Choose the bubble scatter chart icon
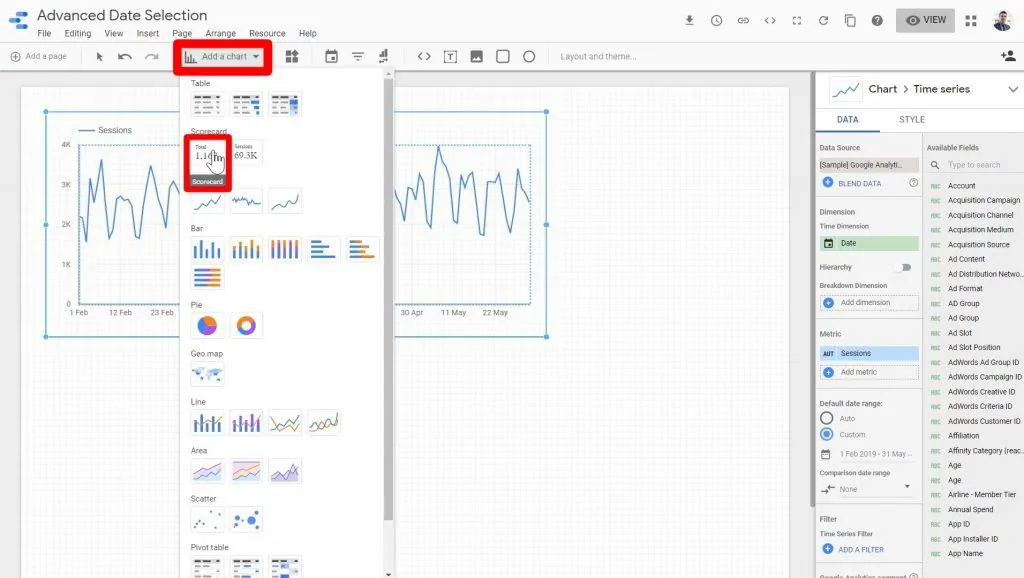 [x=246, y=520]
